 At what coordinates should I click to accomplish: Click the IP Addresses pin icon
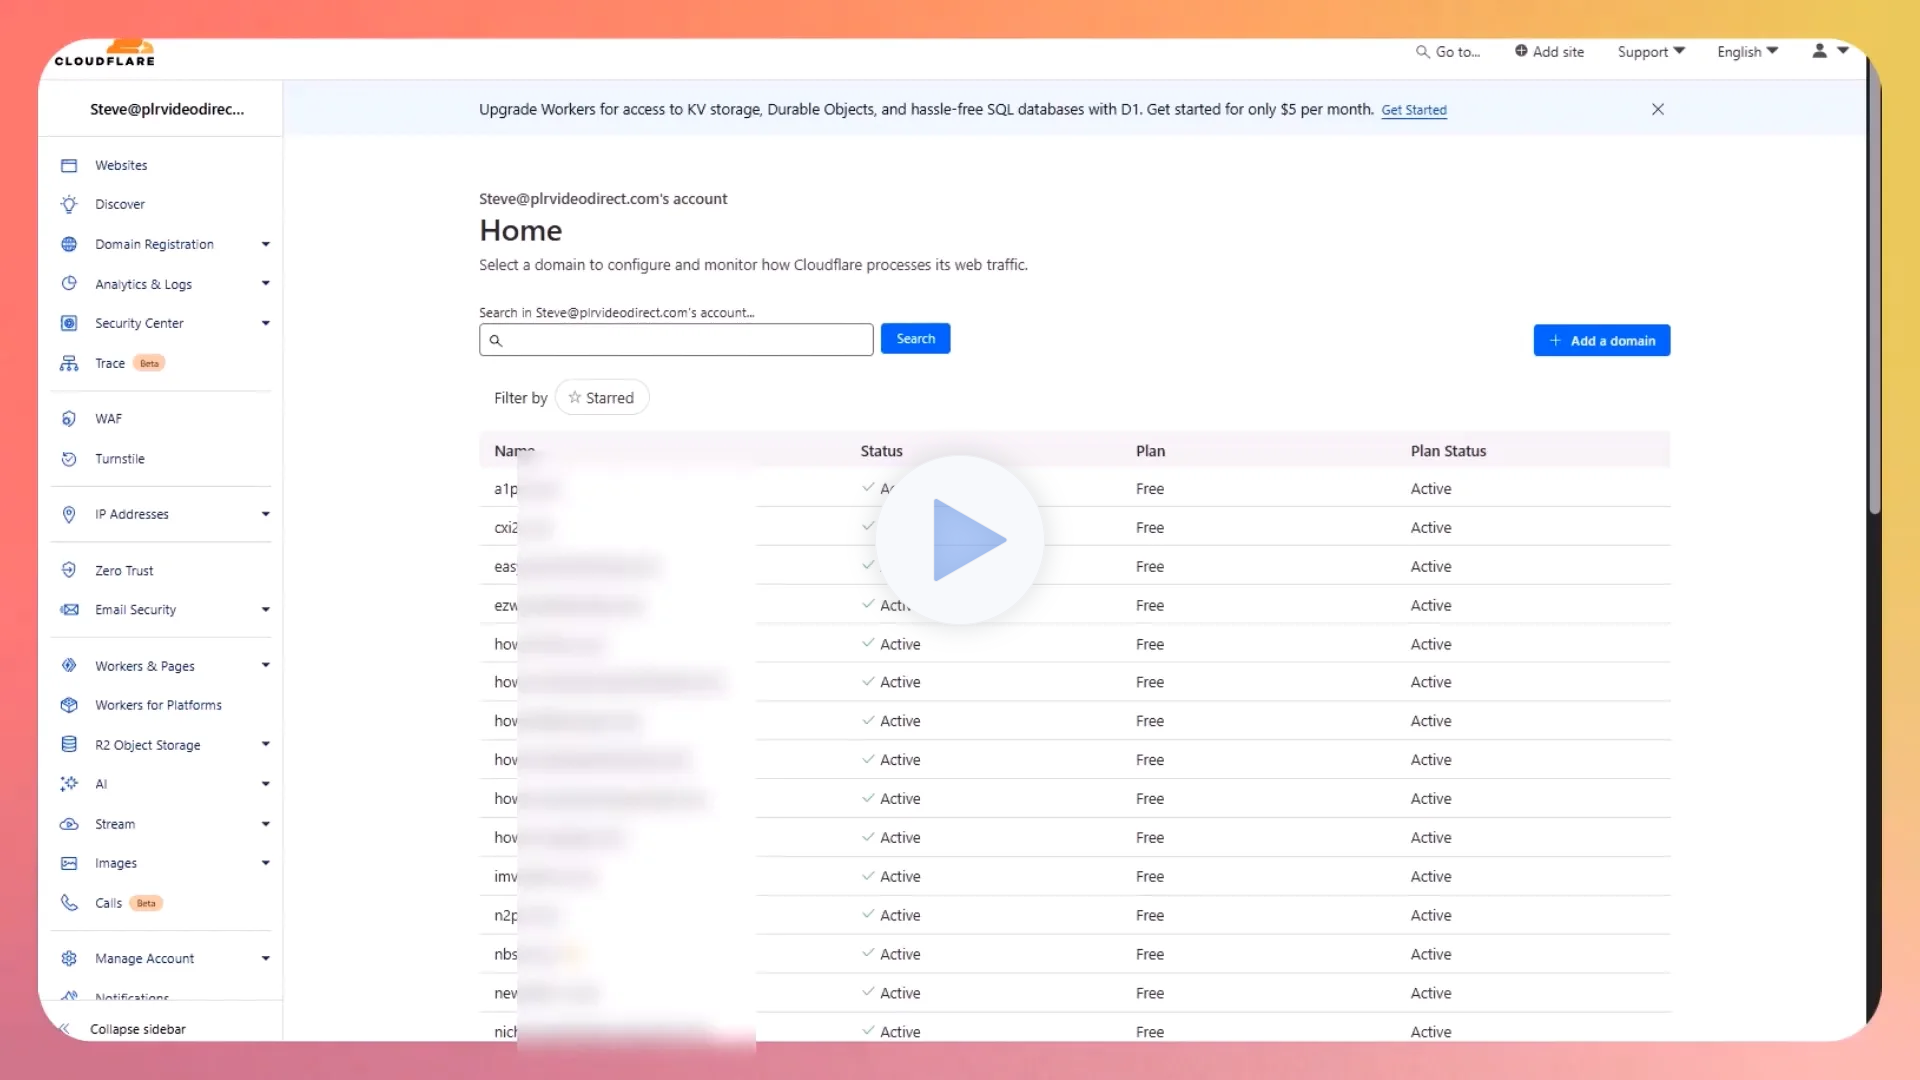(69, 514)
